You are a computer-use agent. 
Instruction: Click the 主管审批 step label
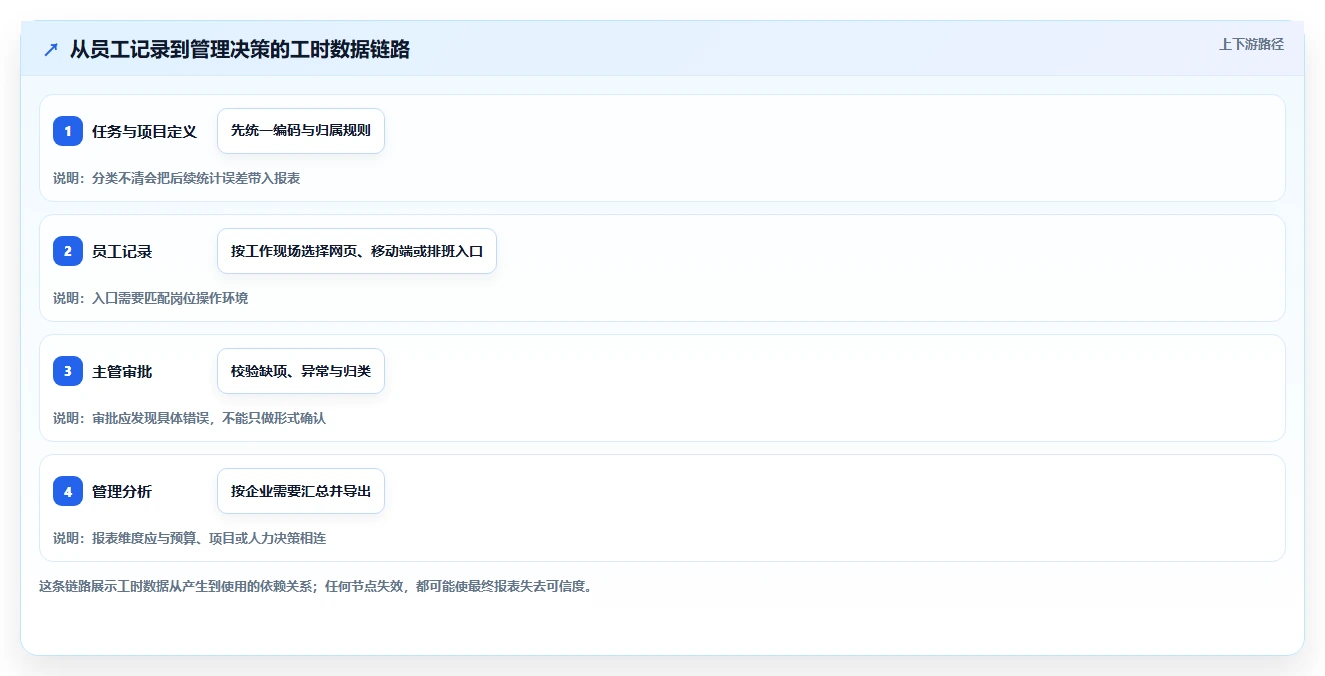tap(122, 372)
